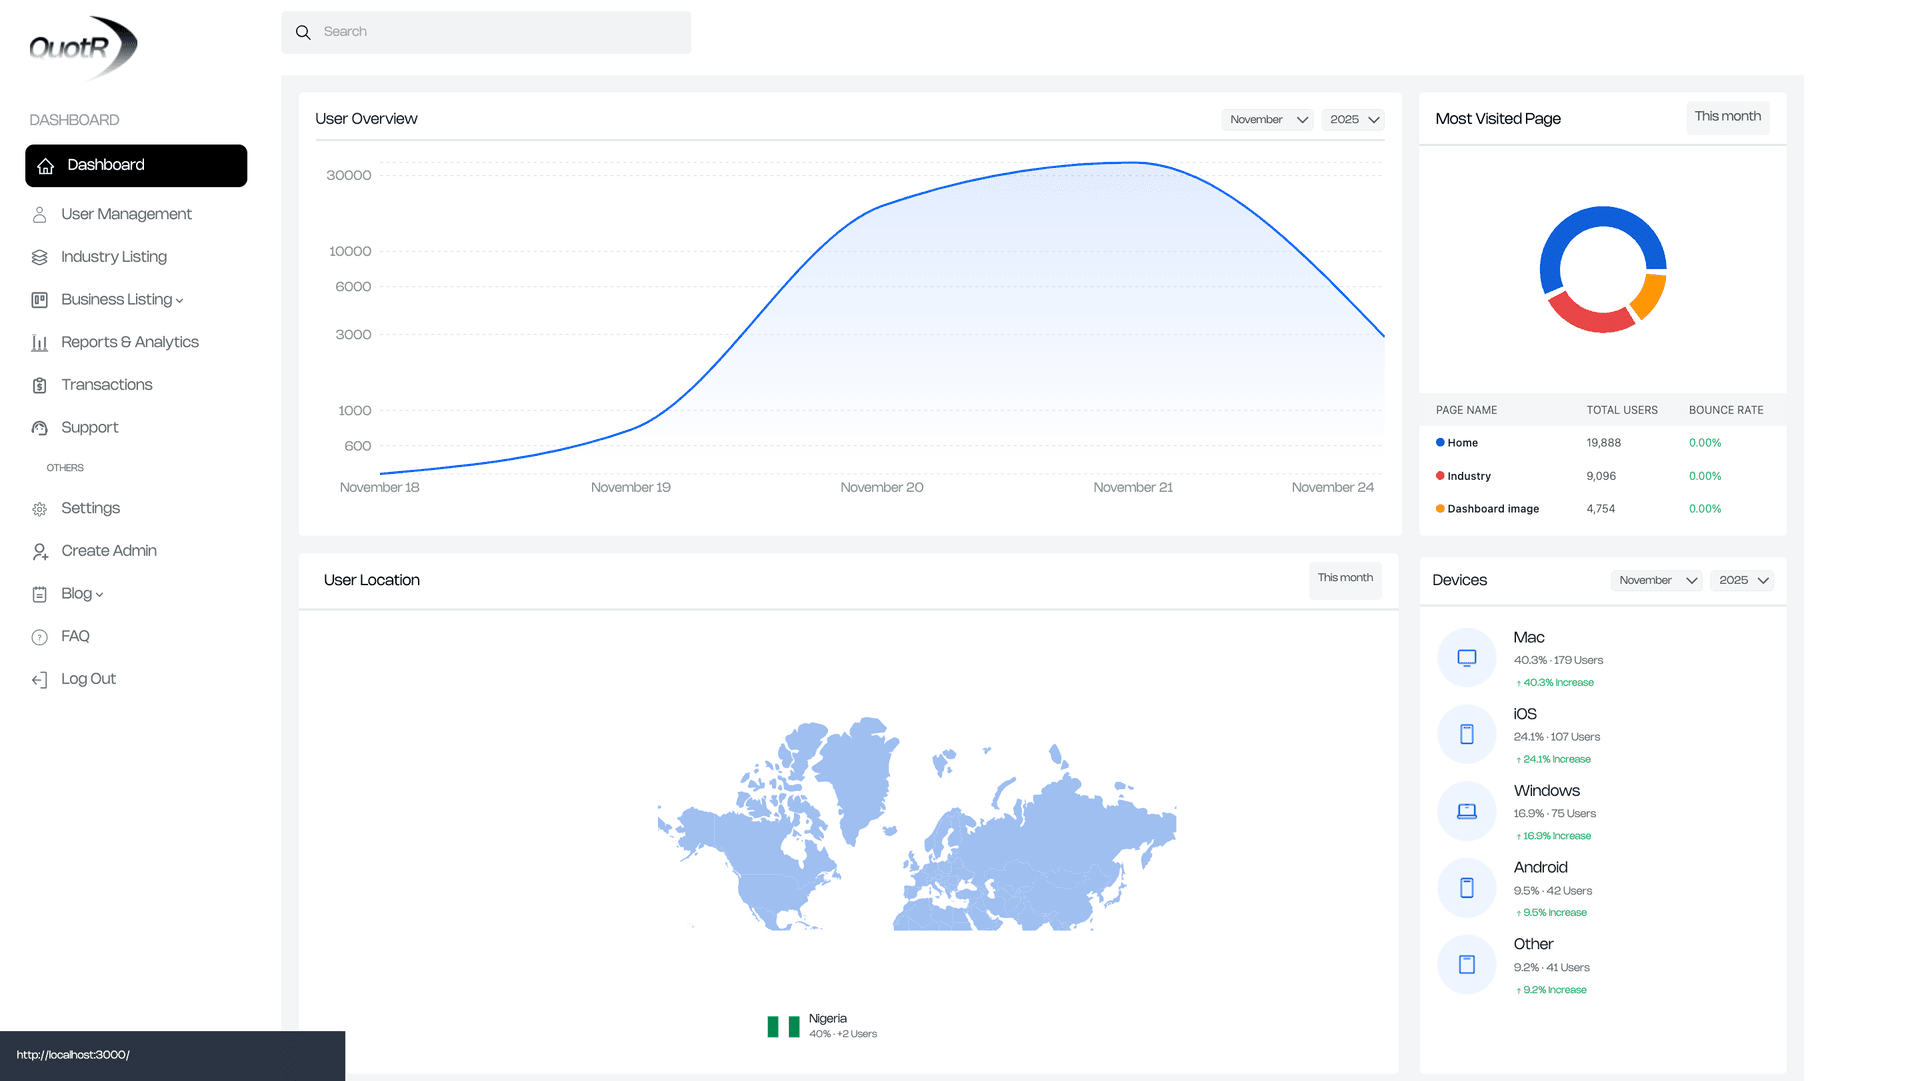This screenshot has width=1920, height=1081.
Task: Expand the Business Listing submenu
Action: pos(178,300)
